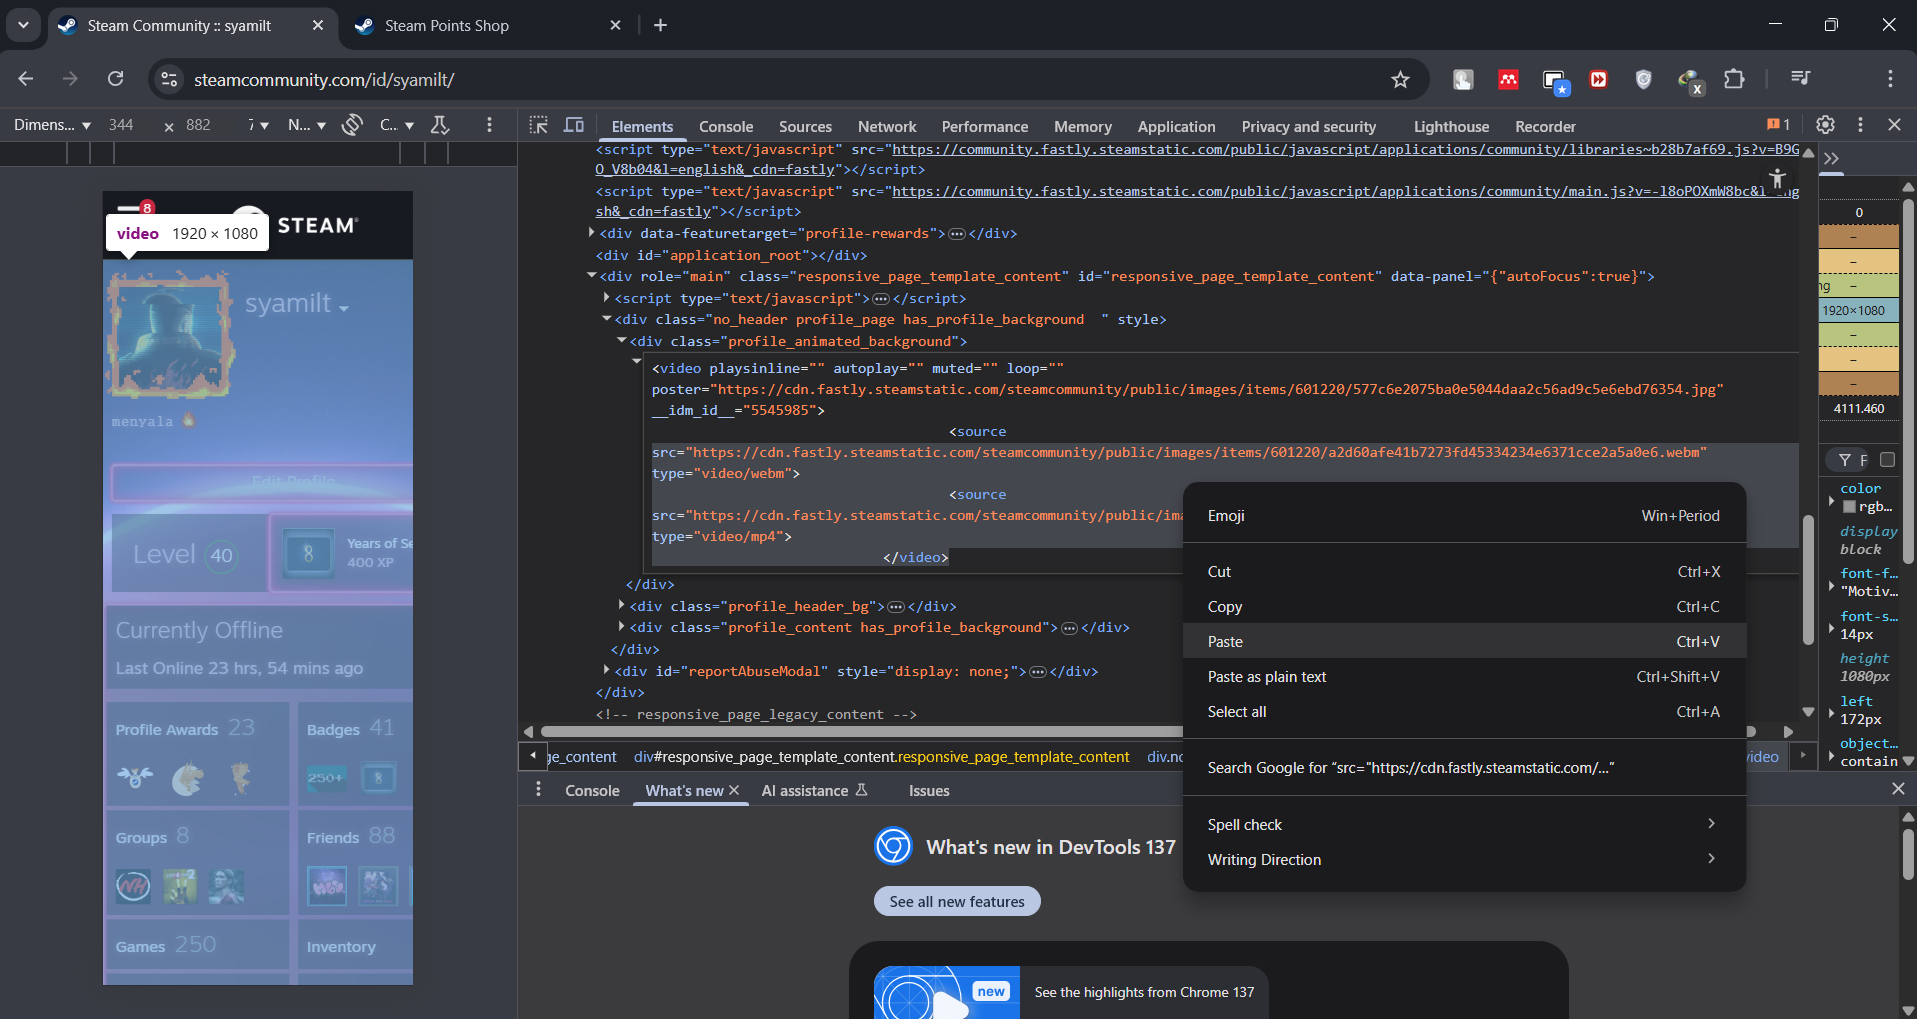This screenshot has width=1917, height=1019.
Task: Open the browser Extensions puzzle icon
Action: point(1734,79)
